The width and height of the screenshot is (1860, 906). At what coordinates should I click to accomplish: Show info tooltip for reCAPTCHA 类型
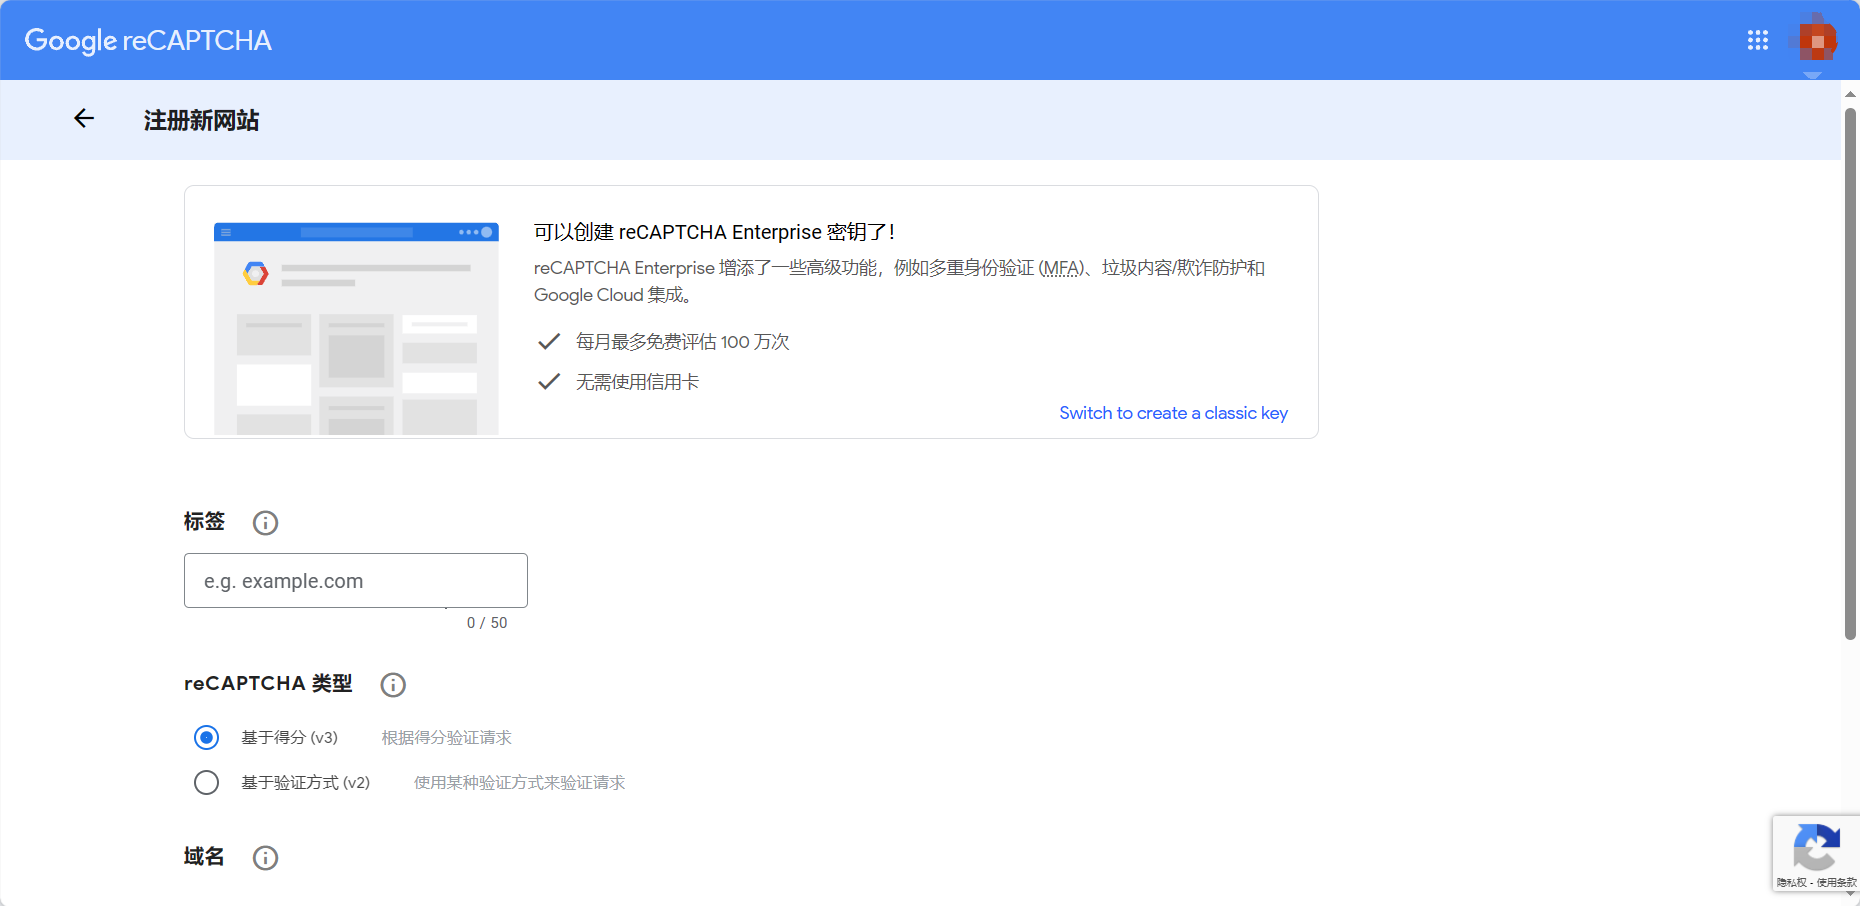tap(393, 685)
